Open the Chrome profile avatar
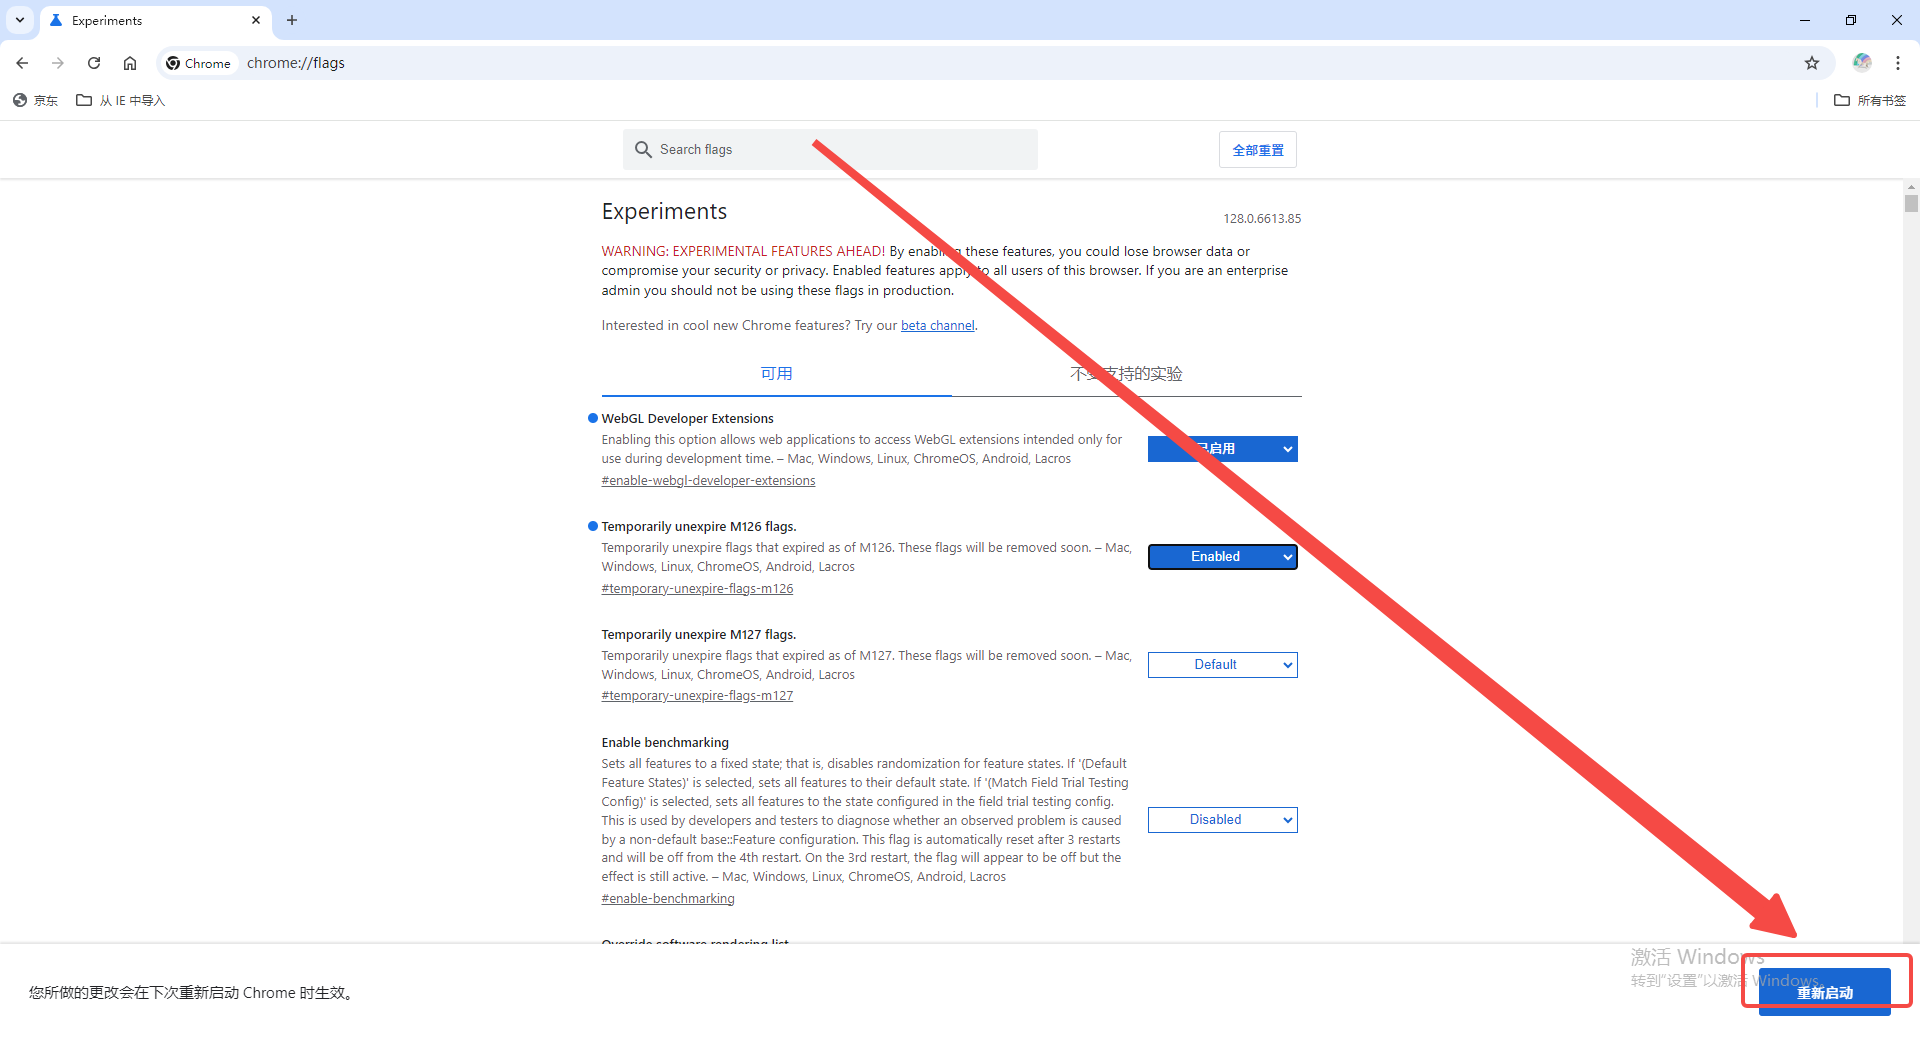This screenshot has width=1920, height=1040. (x=1862, y=63)
